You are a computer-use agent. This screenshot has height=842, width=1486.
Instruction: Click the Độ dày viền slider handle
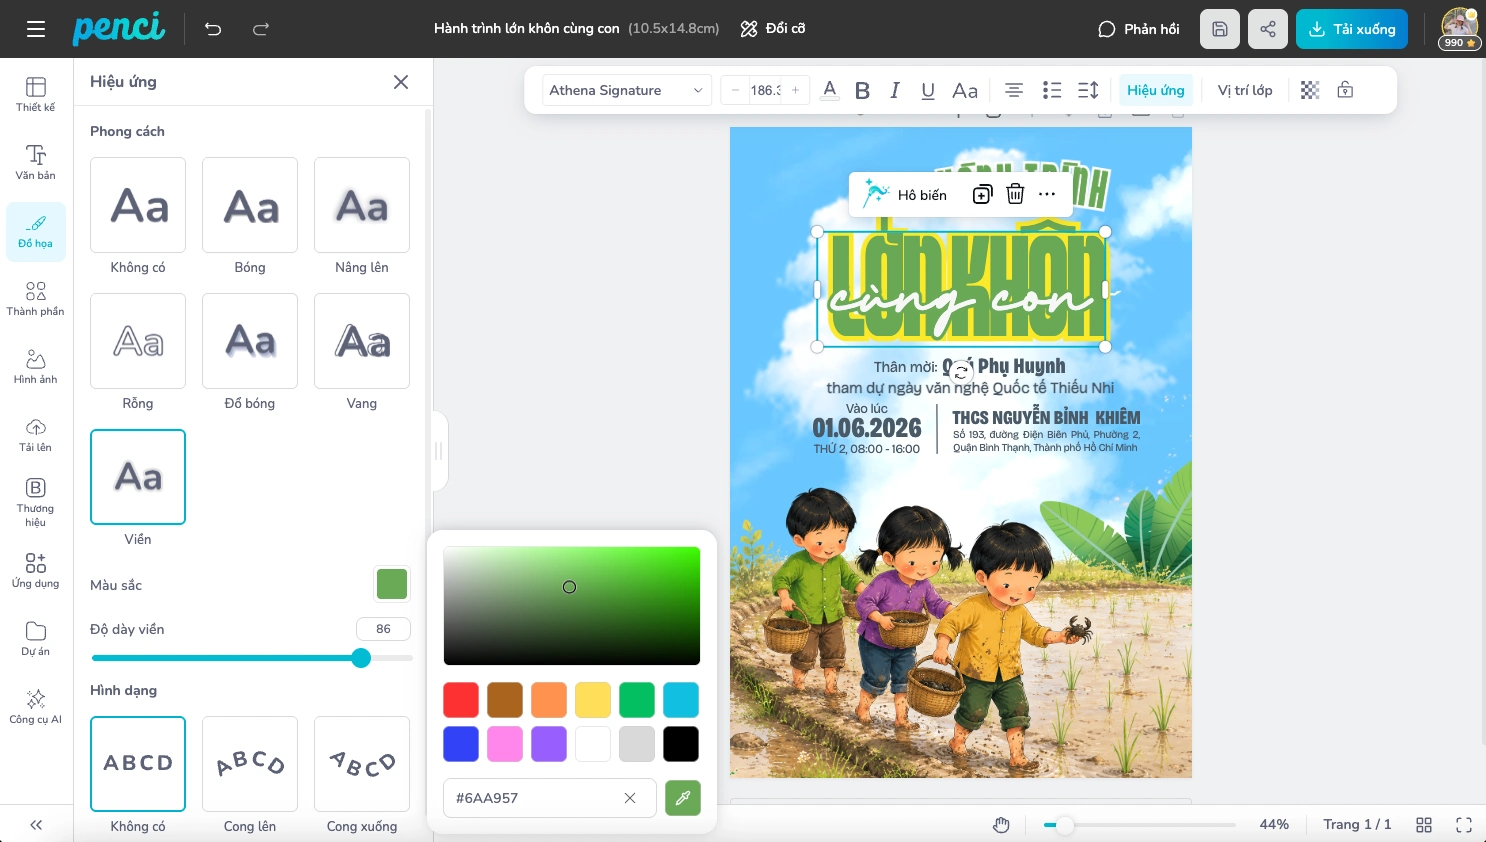tap(361, 658)
